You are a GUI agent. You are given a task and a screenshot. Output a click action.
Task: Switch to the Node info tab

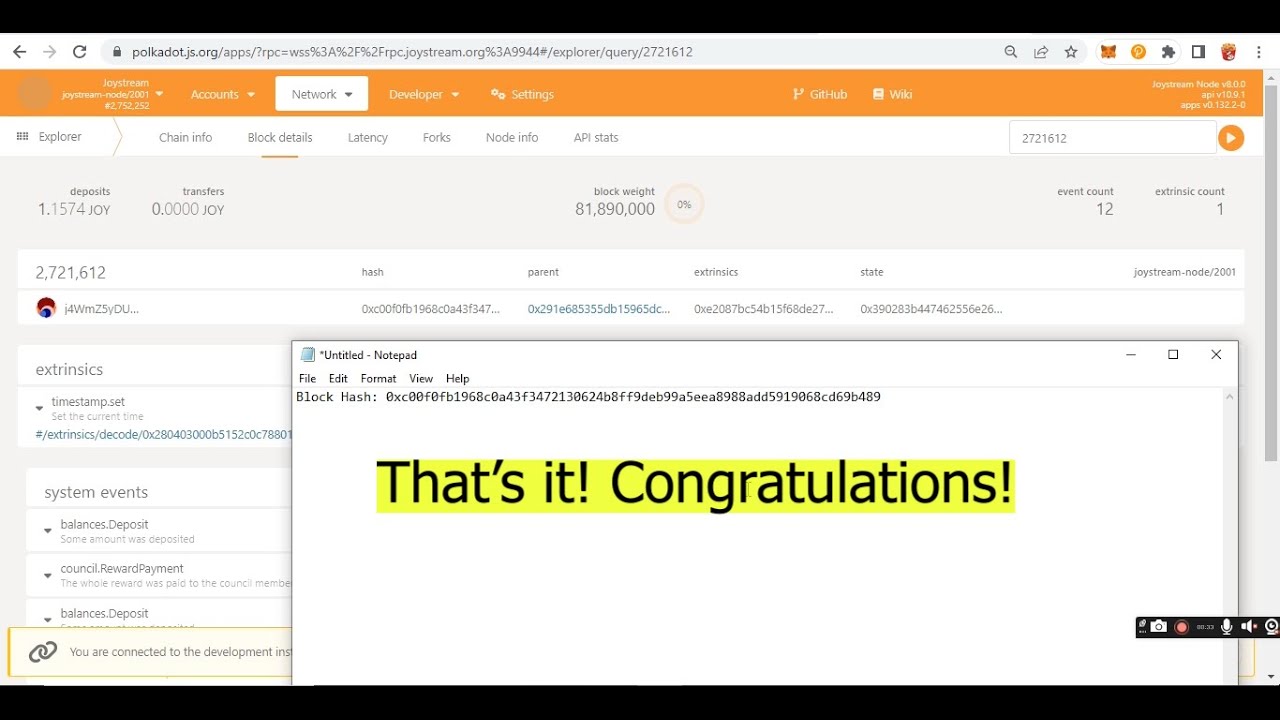tap(512, 137)
